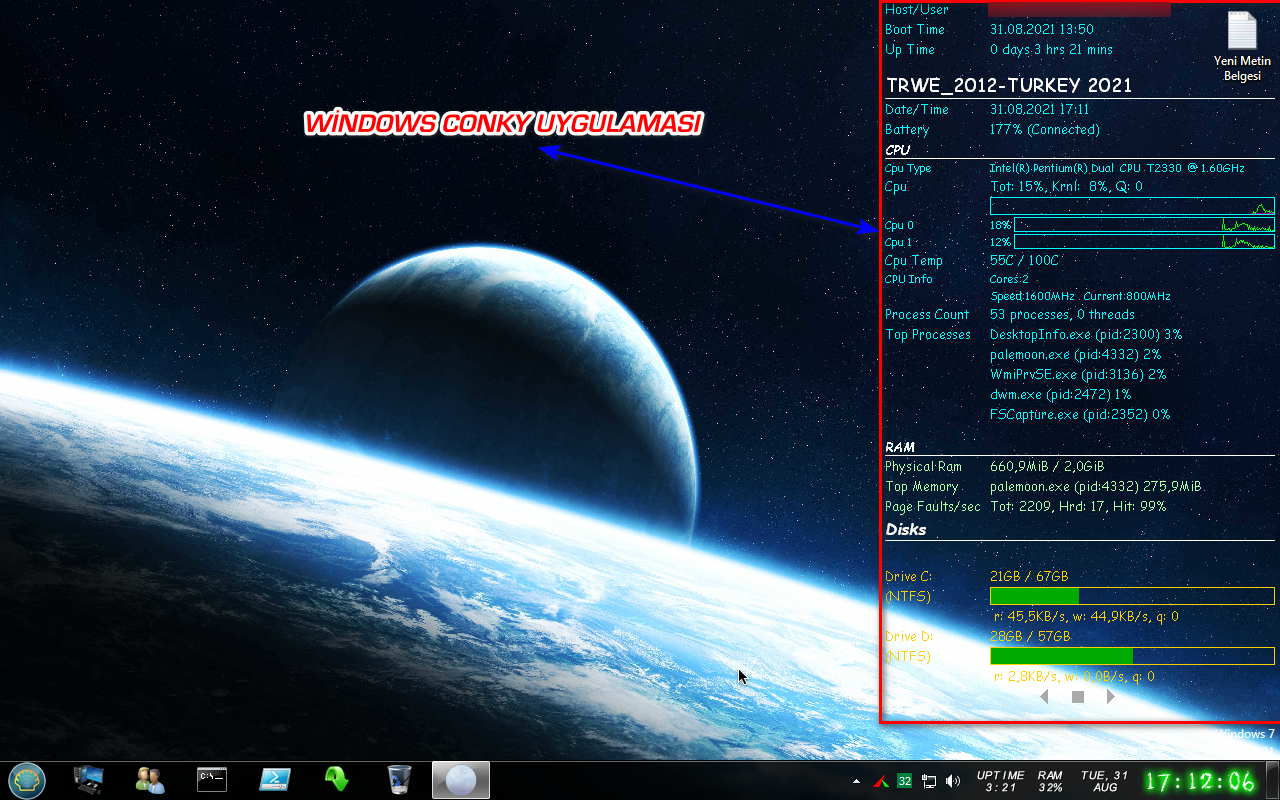Click the Drive D: usage bar
The image size is (1280, 800).
(x=1132, y=656)
